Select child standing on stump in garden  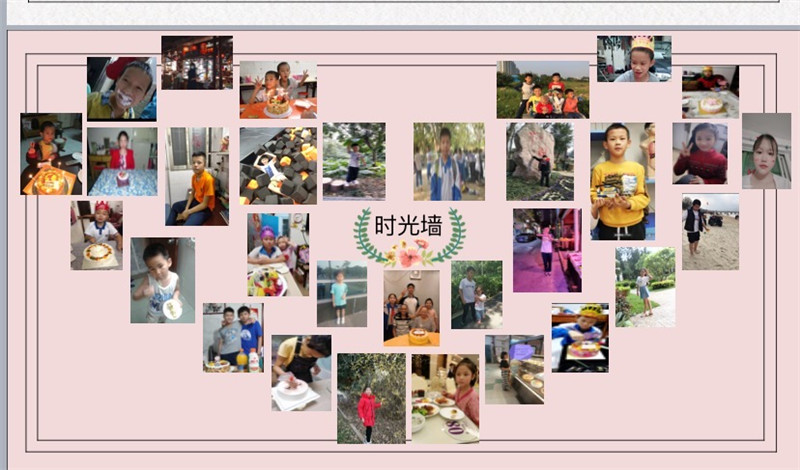354,161
